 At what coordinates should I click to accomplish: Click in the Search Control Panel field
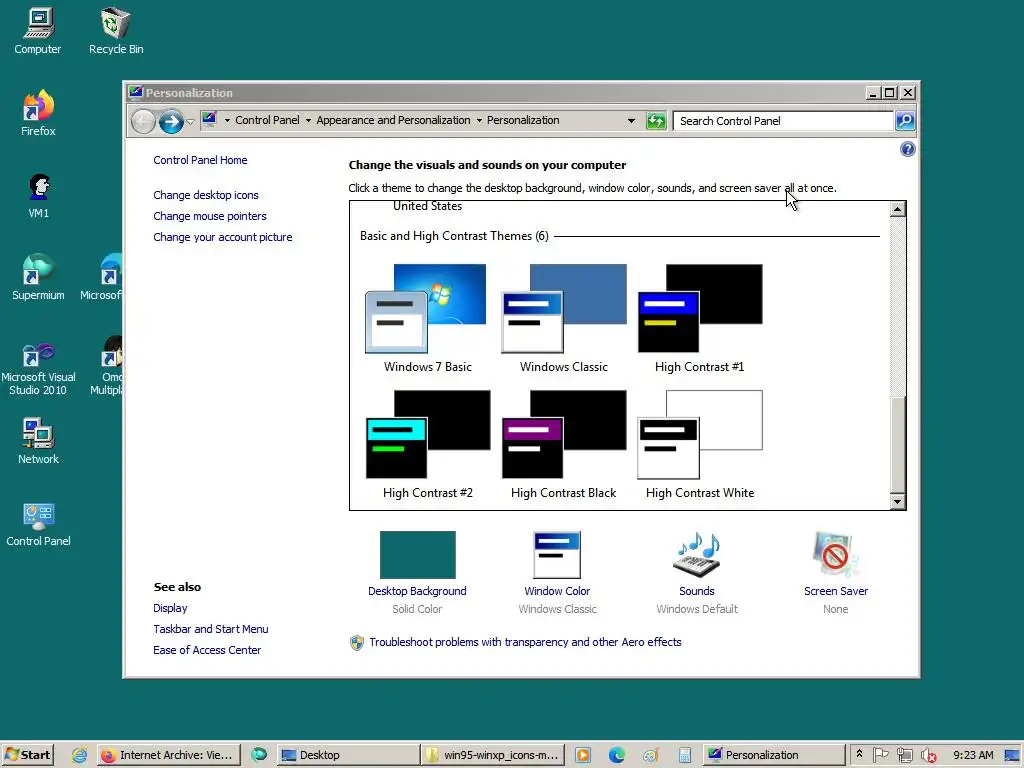[x=783, y=121]
